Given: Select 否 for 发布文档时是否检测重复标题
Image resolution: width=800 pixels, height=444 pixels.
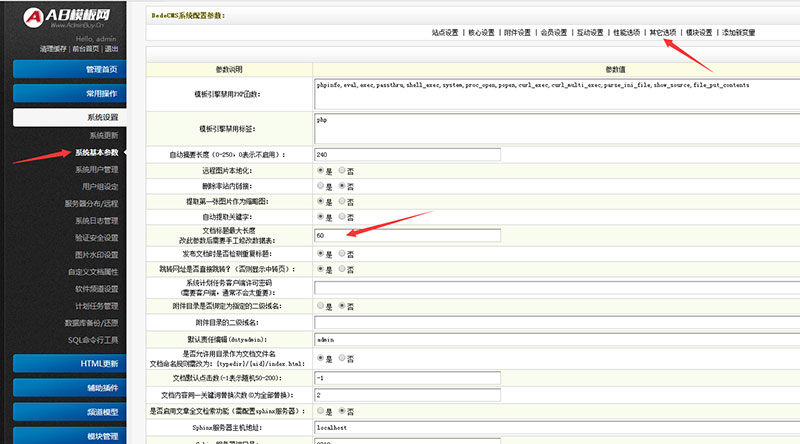Looking at the screenshot, I should tap(342, 253).
